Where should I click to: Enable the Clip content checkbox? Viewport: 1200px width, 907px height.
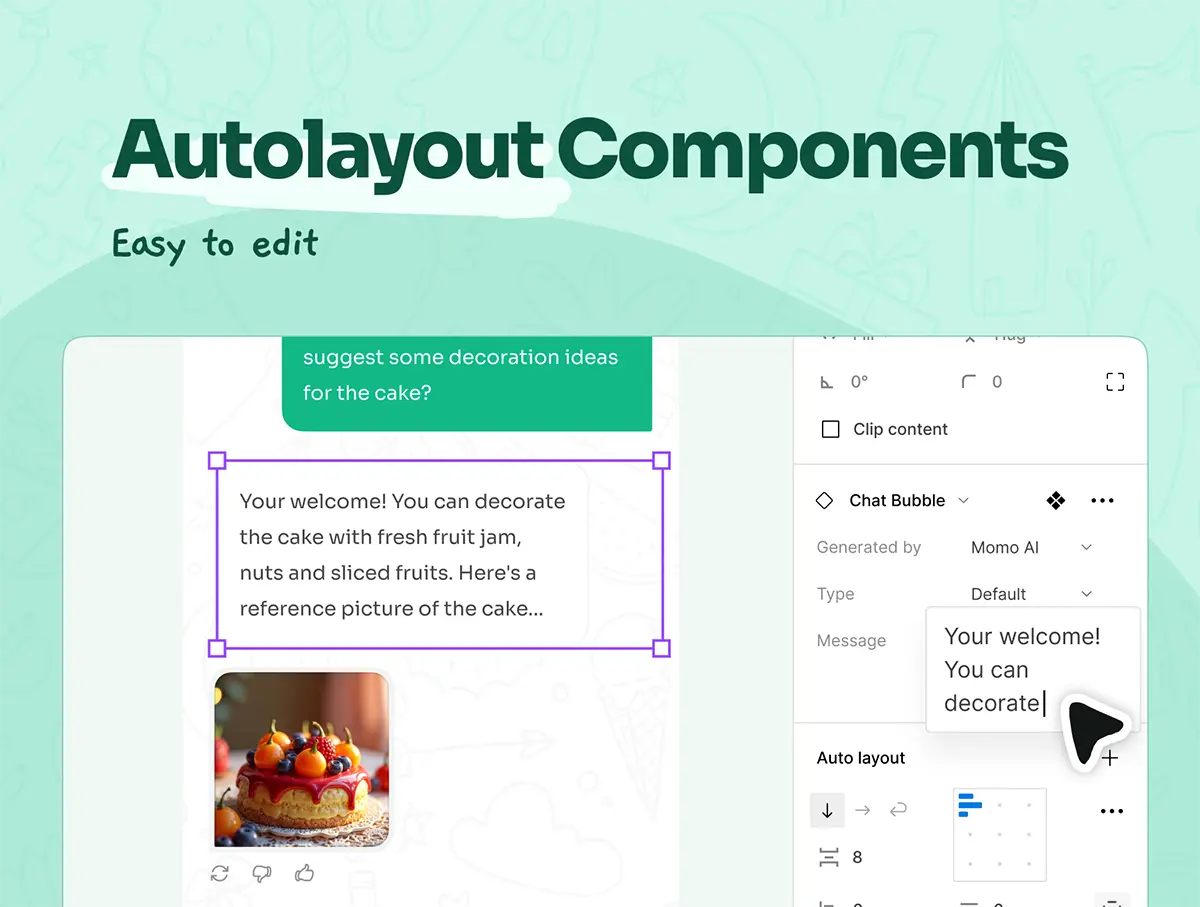[830, 429]
